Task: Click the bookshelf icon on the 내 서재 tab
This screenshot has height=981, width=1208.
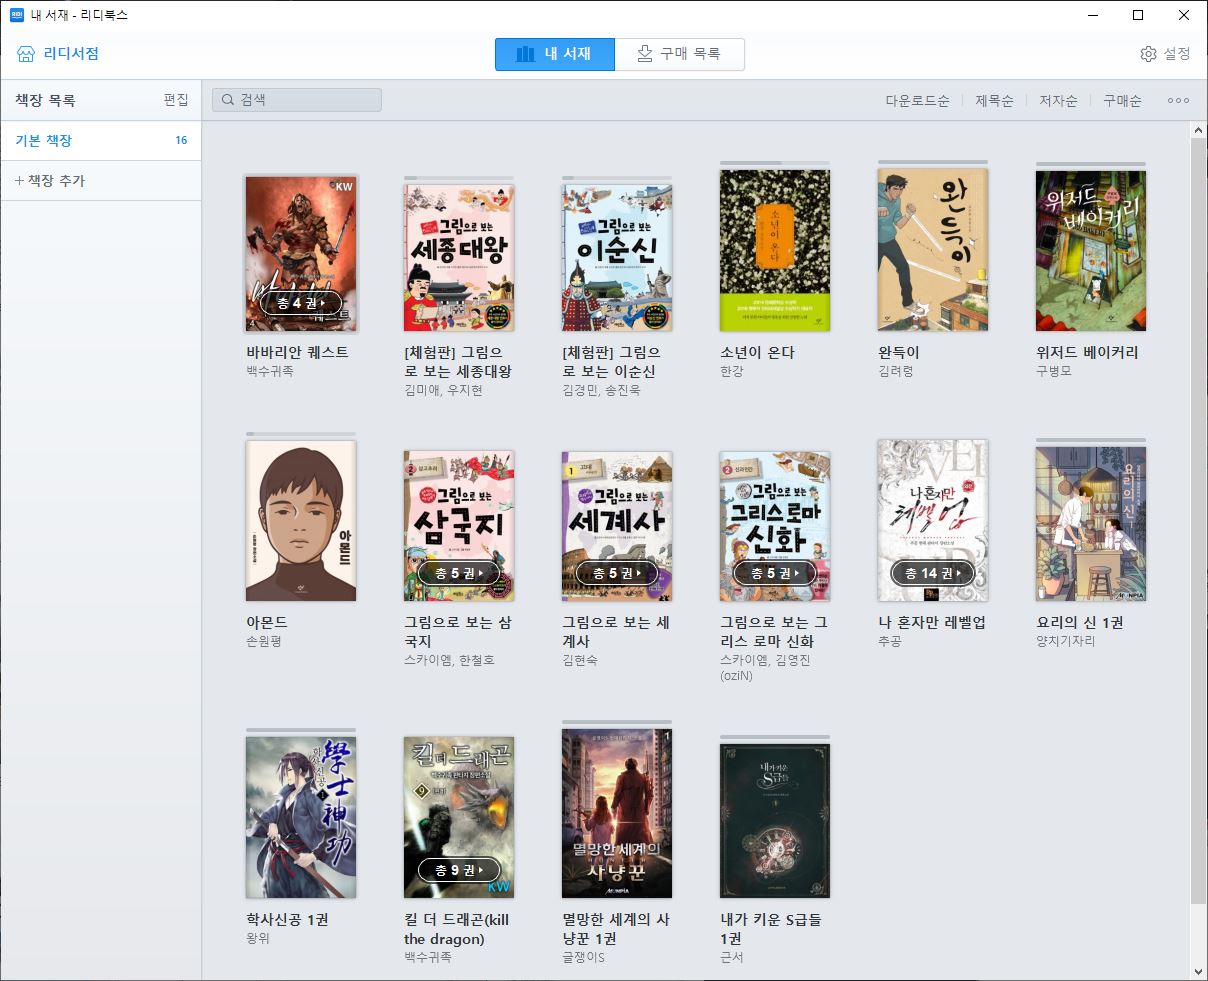Action: (x=524, y=54)
